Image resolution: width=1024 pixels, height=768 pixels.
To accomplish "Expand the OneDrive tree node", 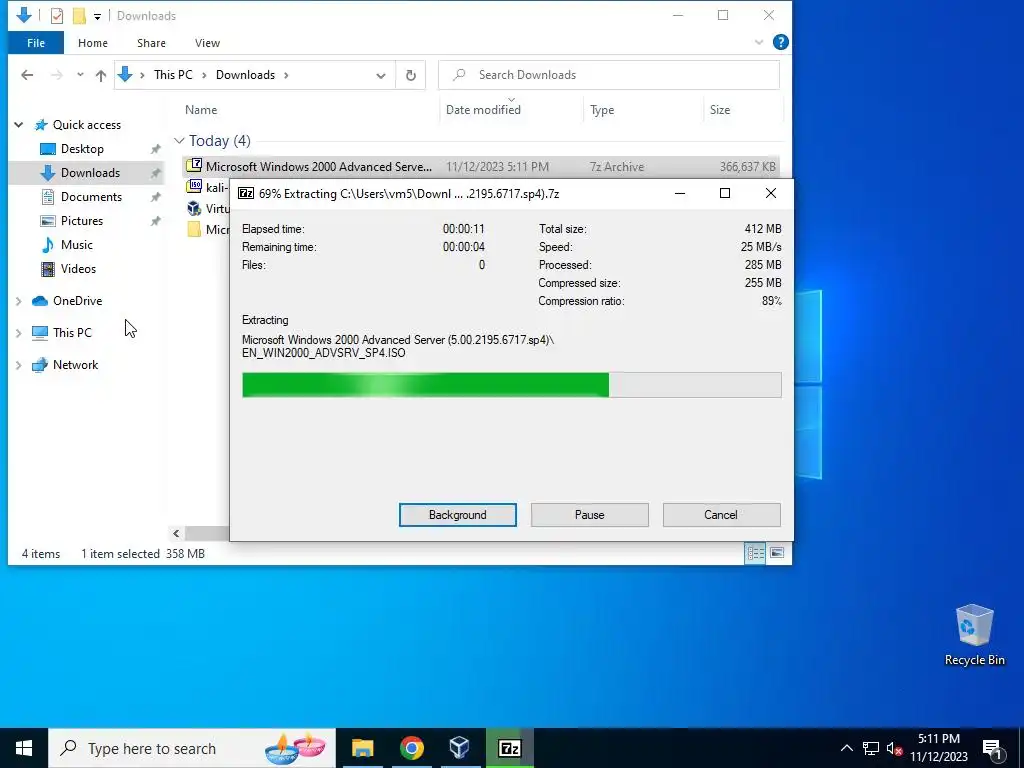I will [x=19, y=301].
